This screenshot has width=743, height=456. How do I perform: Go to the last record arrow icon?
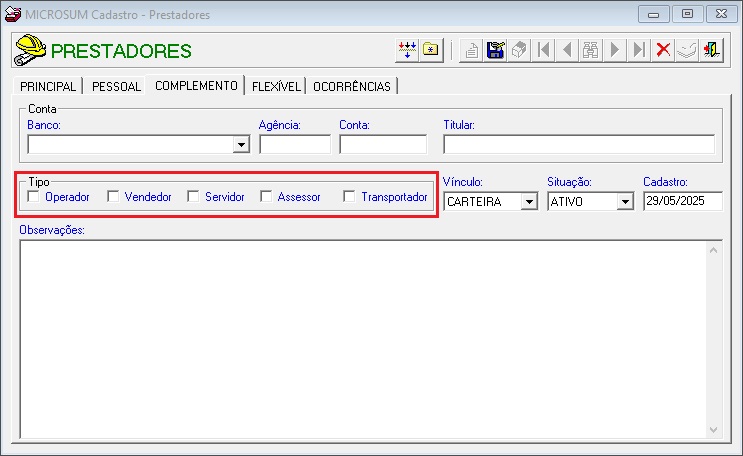tap(638, 50)
